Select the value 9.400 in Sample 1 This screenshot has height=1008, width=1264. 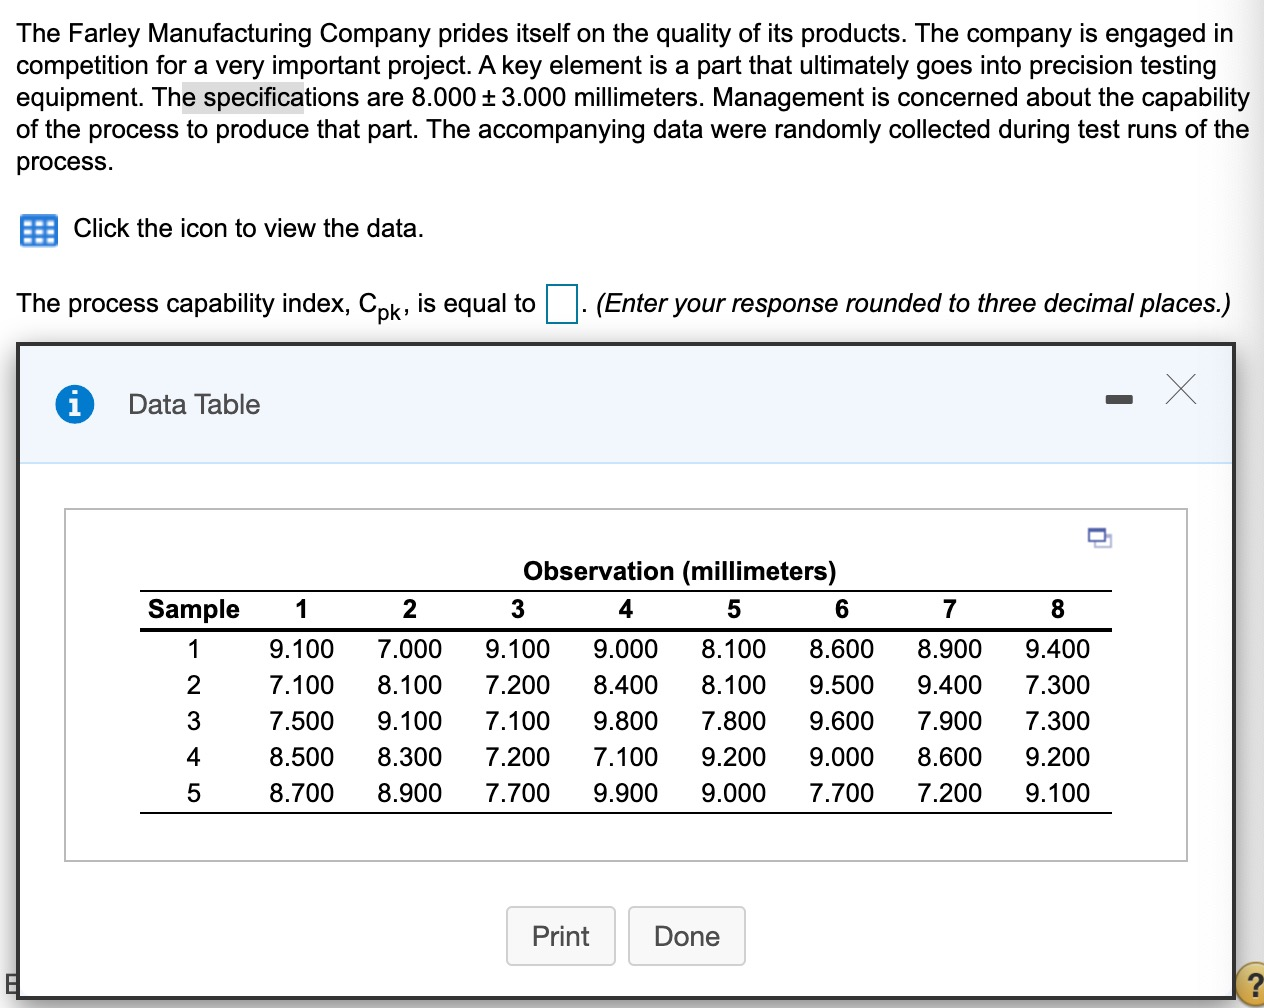pyautogui.click(x=1057, y=649)
